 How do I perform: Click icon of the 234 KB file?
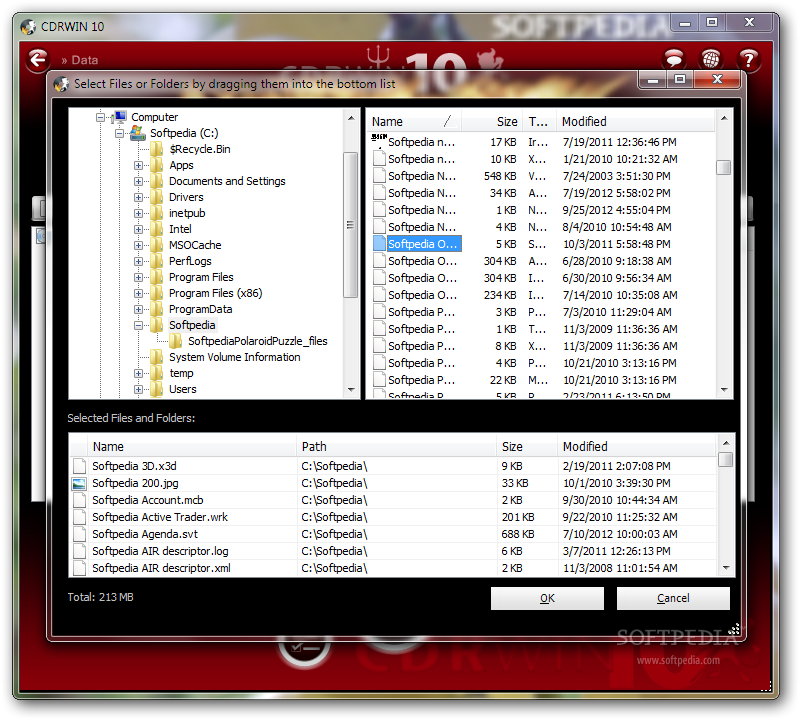379,295
